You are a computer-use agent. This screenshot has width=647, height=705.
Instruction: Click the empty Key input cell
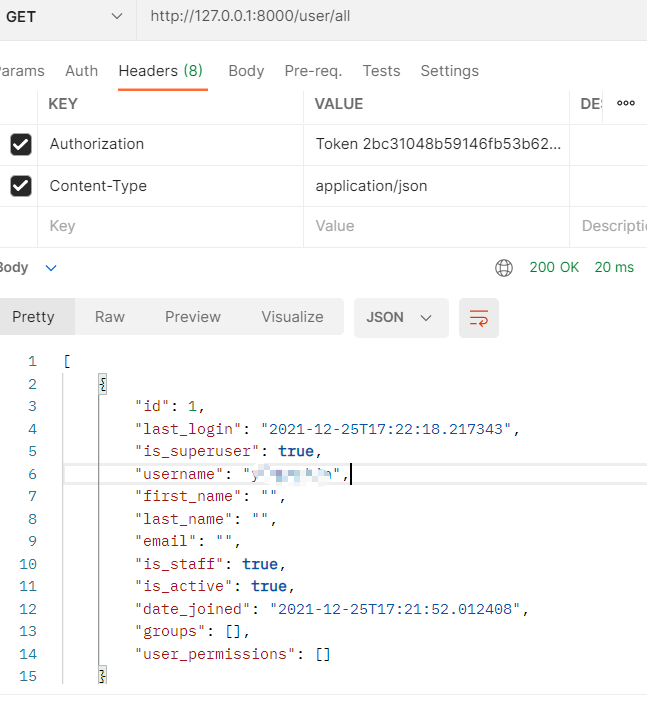(170, 227)
